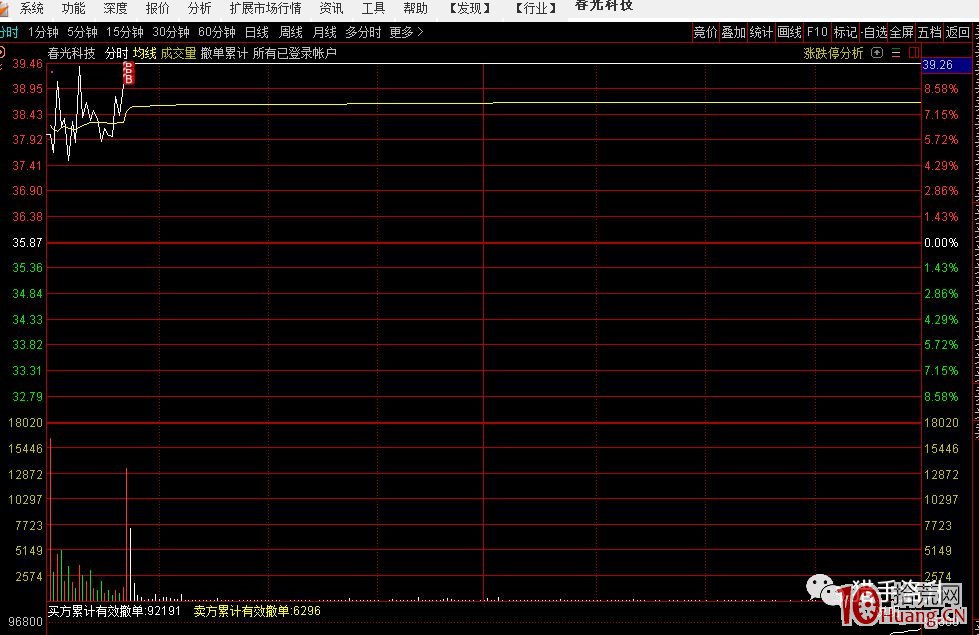Viewport: 979px width, 635px height.
Task: Expand the 更多 period options
Action: coord(406,32)
